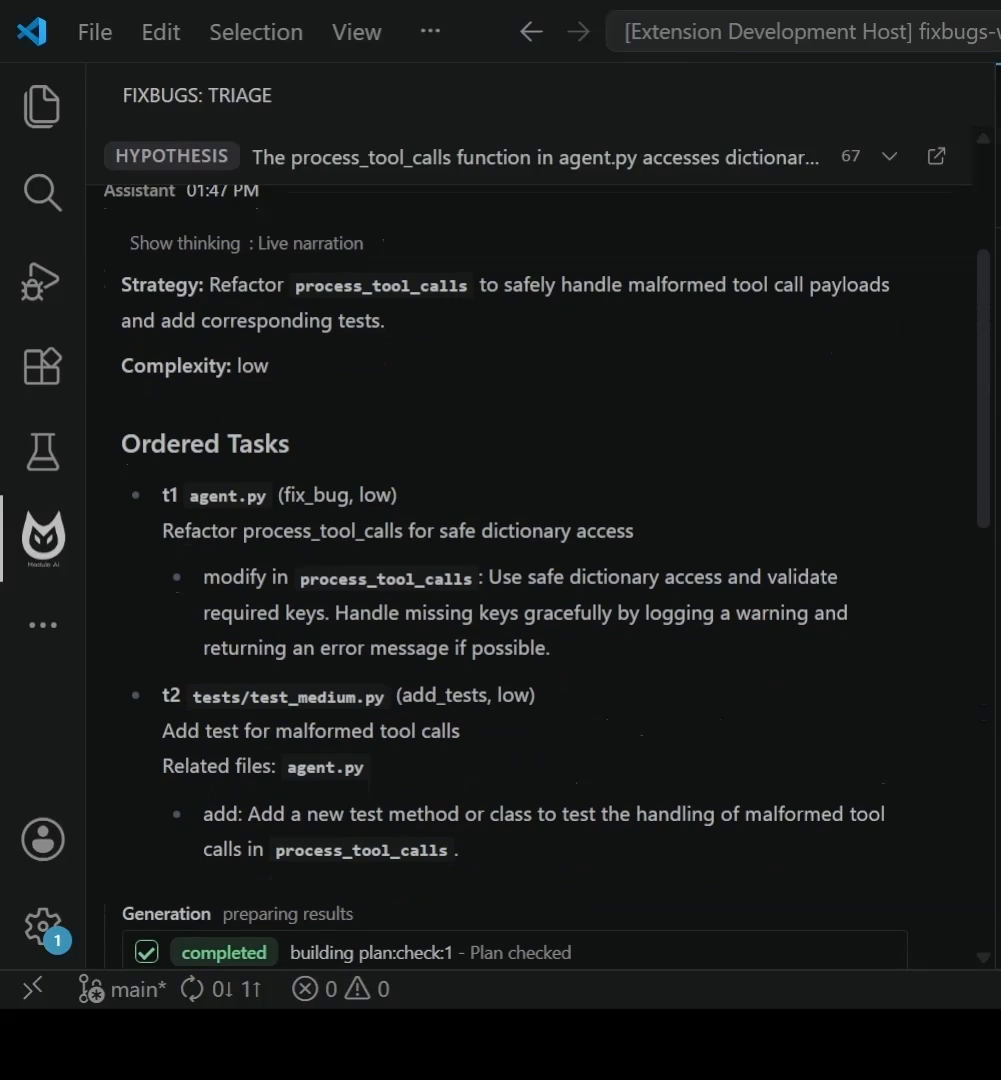The height and width of the screenshot is (1080, 1001).
Task: Click the Ordered Tasks heading
Action: click(x=205, y=444)
